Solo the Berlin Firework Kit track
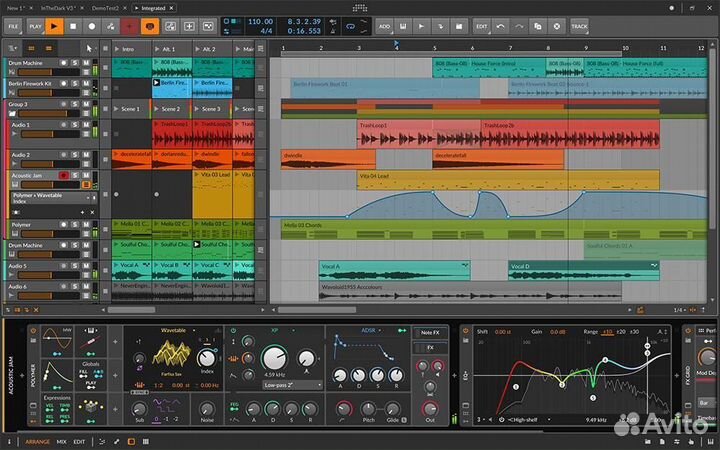 click(75, 84)
